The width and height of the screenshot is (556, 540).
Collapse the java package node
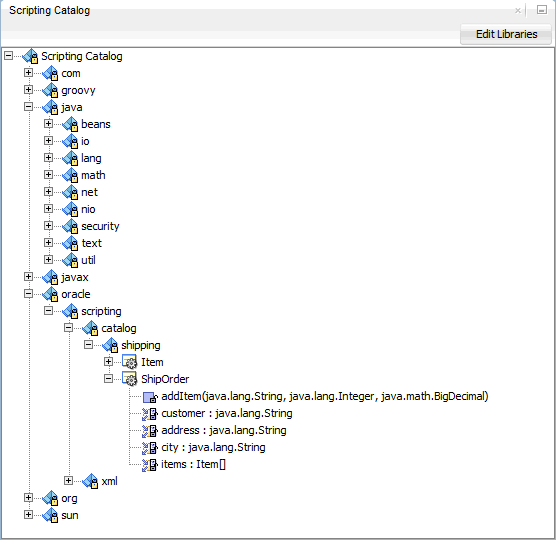28,107
